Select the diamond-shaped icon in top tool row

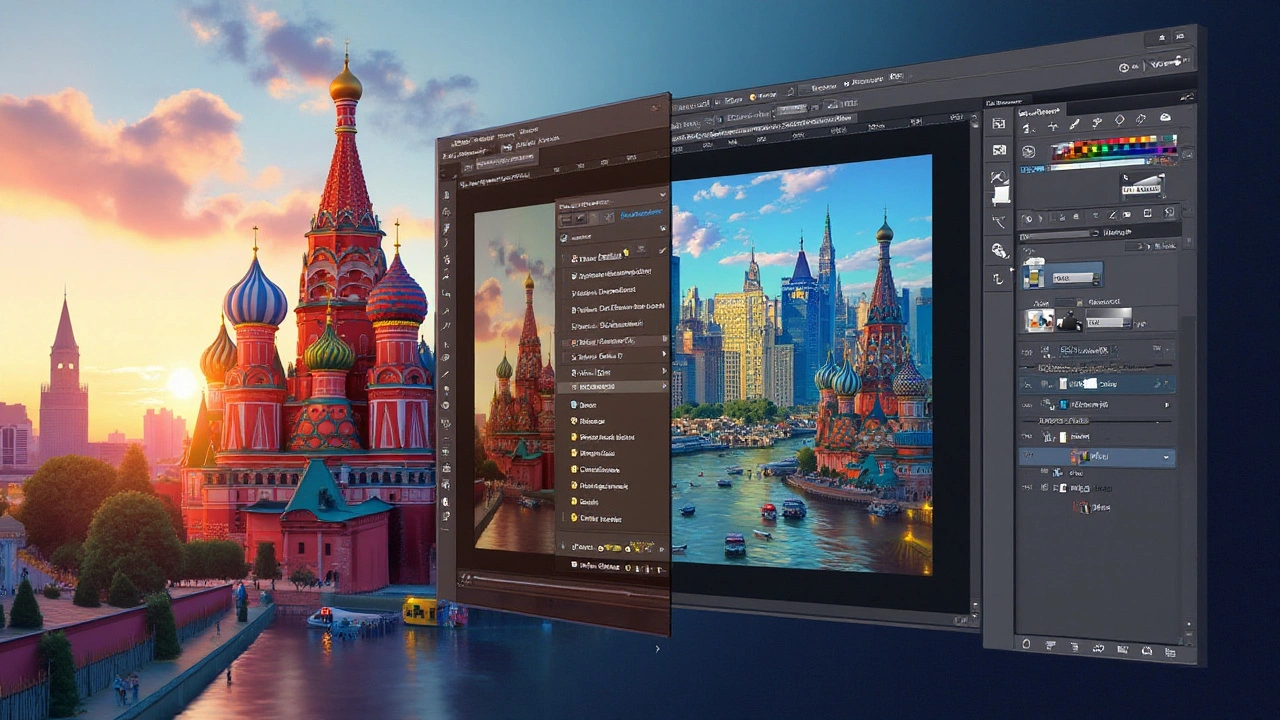(x=1119, y=120)
